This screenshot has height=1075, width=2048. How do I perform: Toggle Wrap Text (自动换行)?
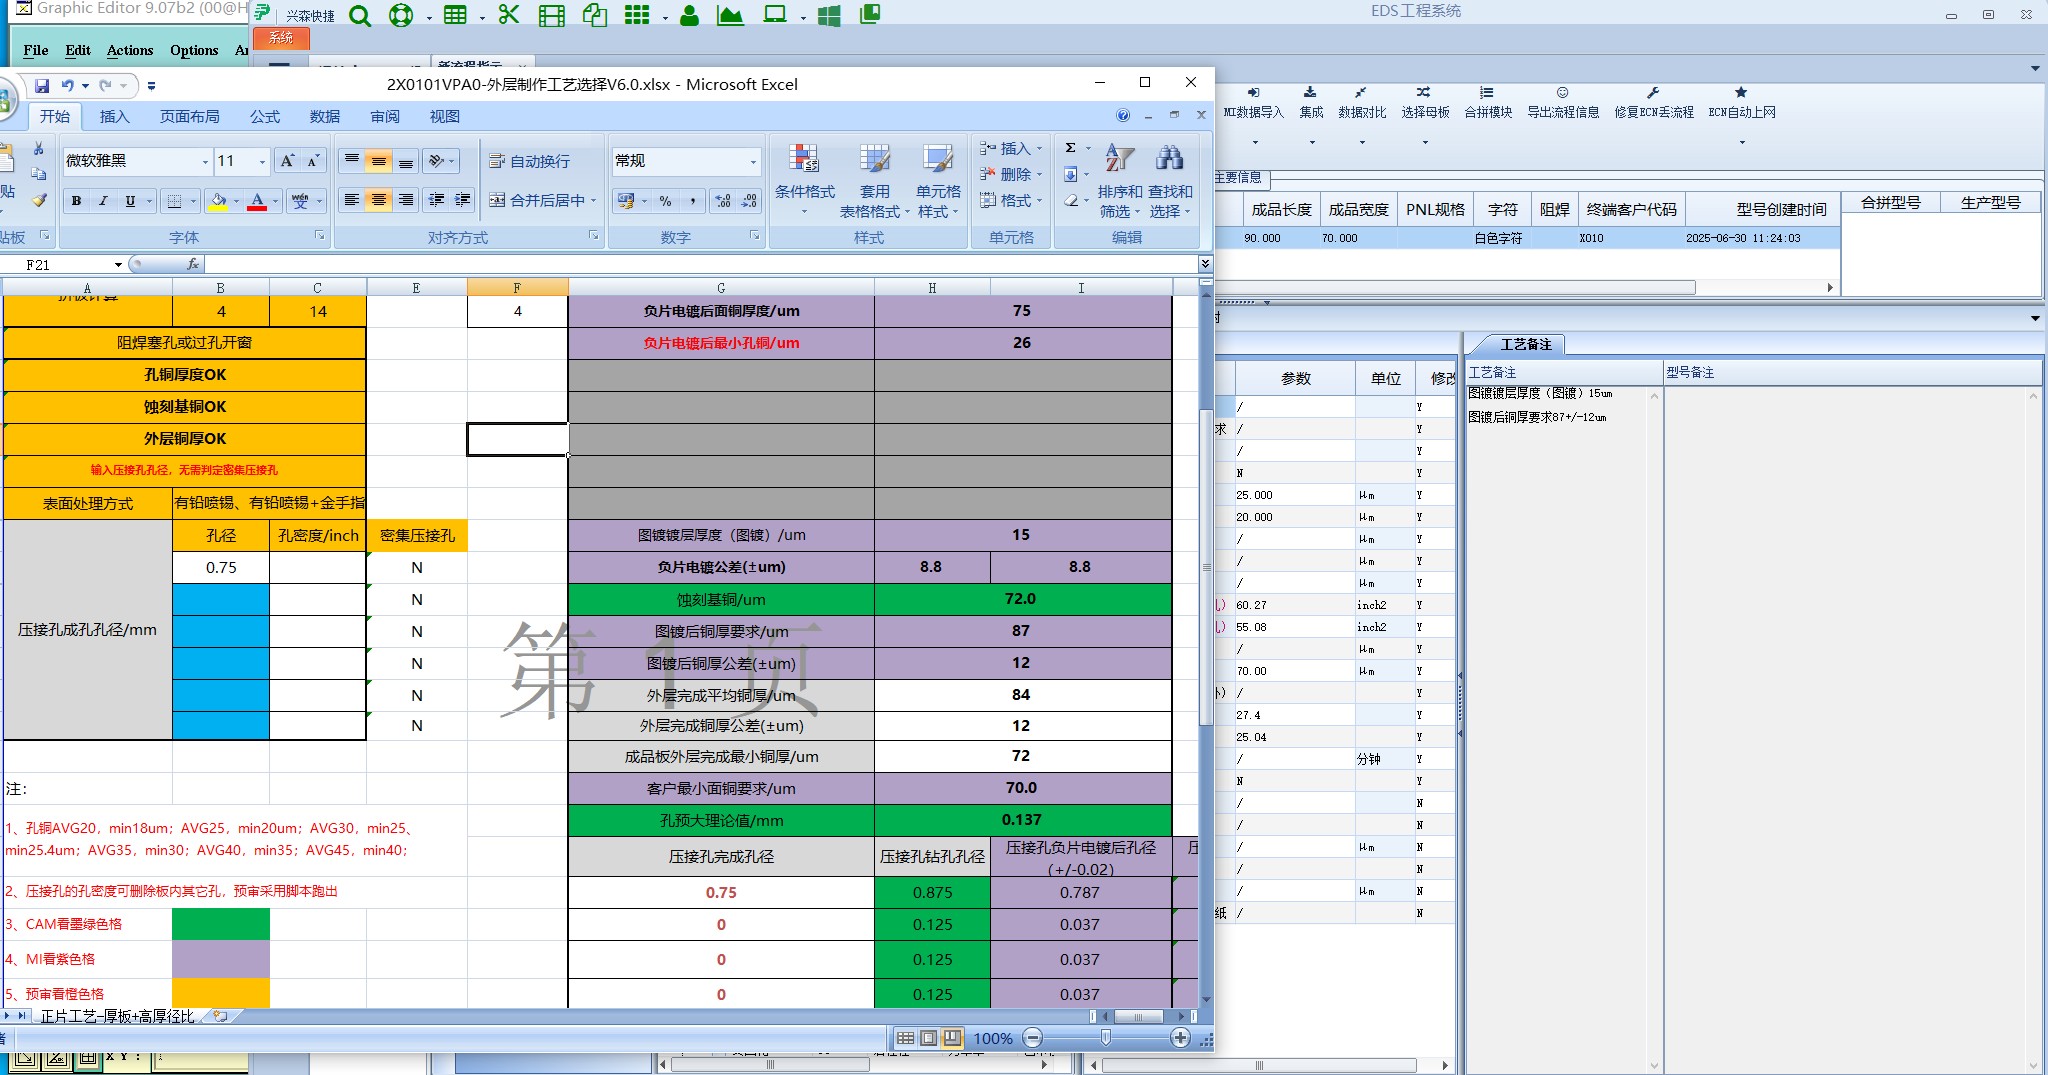coord(530,161)
